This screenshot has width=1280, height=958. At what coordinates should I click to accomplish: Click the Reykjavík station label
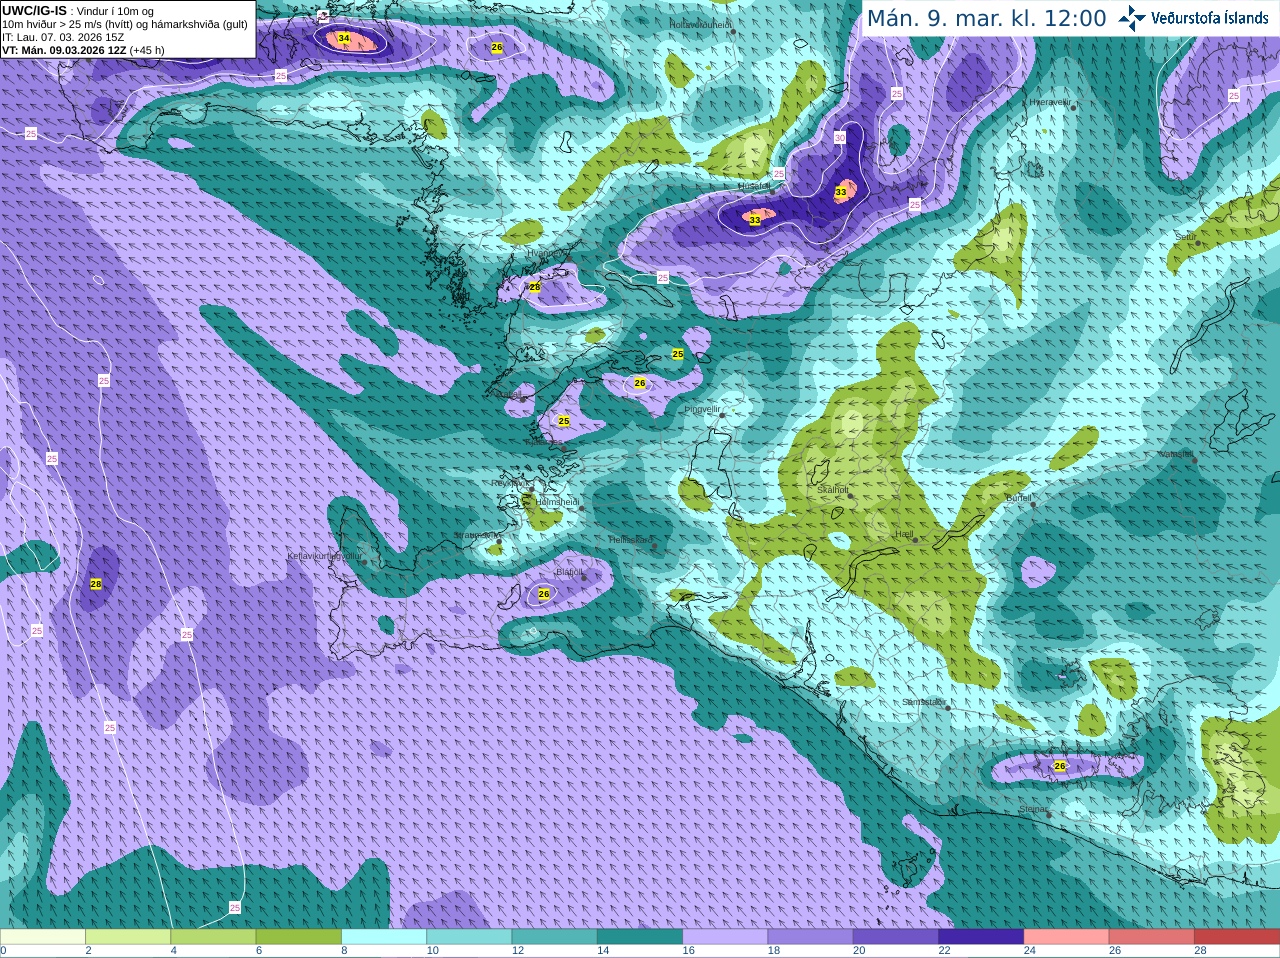(x=513, y=483)
